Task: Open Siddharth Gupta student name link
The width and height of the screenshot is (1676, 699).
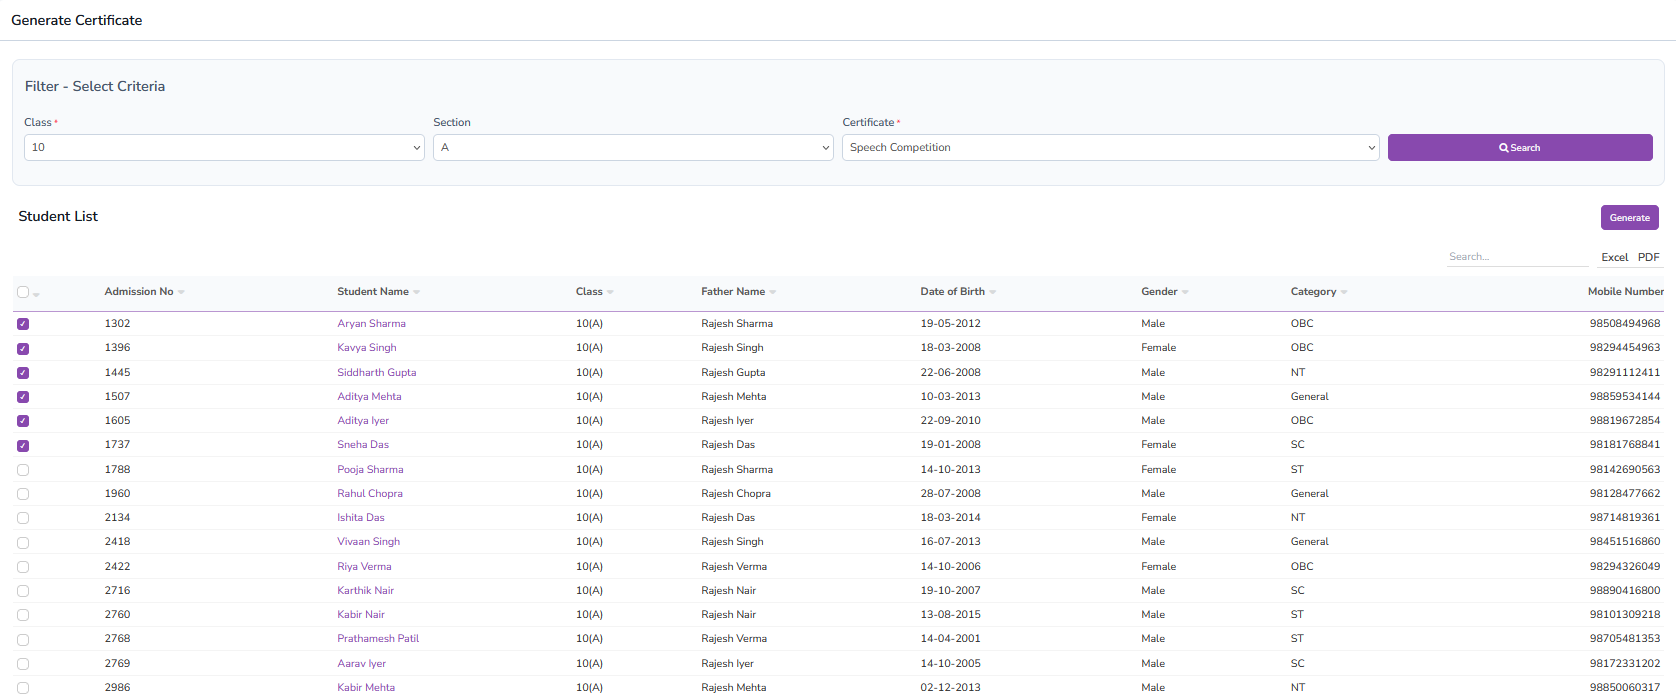Action: [376, 372]
